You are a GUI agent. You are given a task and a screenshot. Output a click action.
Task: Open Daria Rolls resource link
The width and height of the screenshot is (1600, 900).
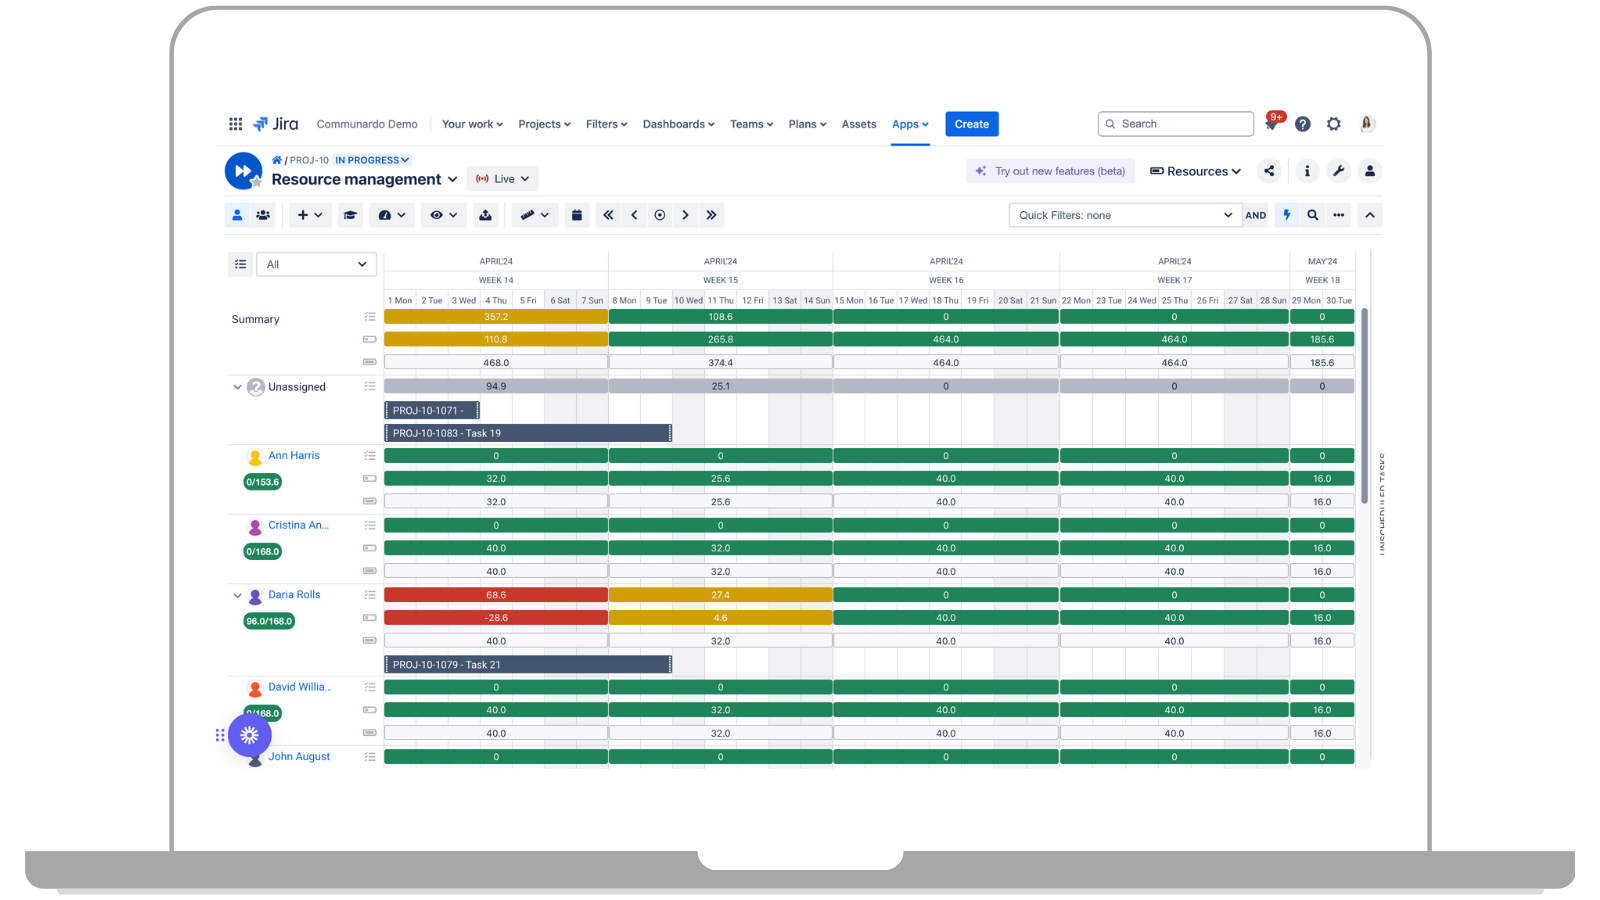point(294,594)
